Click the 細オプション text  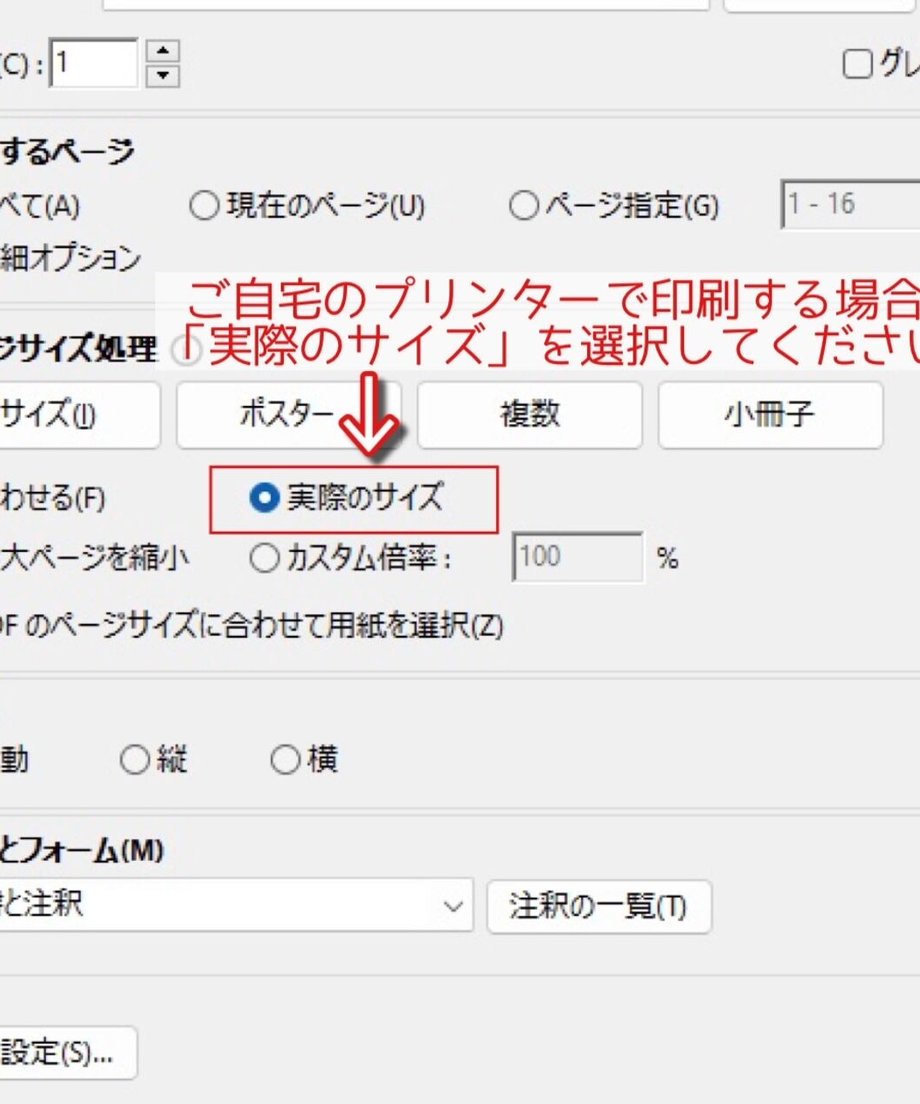tap(70, 258)
